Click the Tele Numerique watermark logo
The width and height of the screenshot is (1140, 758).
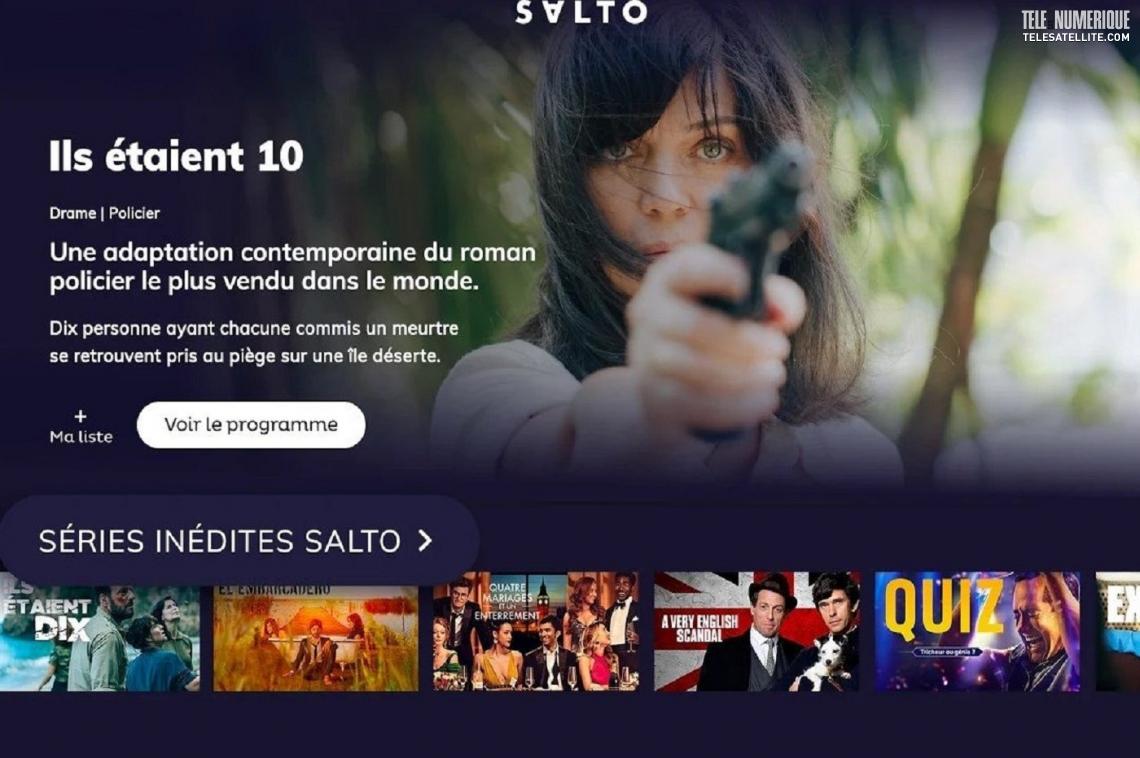(1075, 20)
